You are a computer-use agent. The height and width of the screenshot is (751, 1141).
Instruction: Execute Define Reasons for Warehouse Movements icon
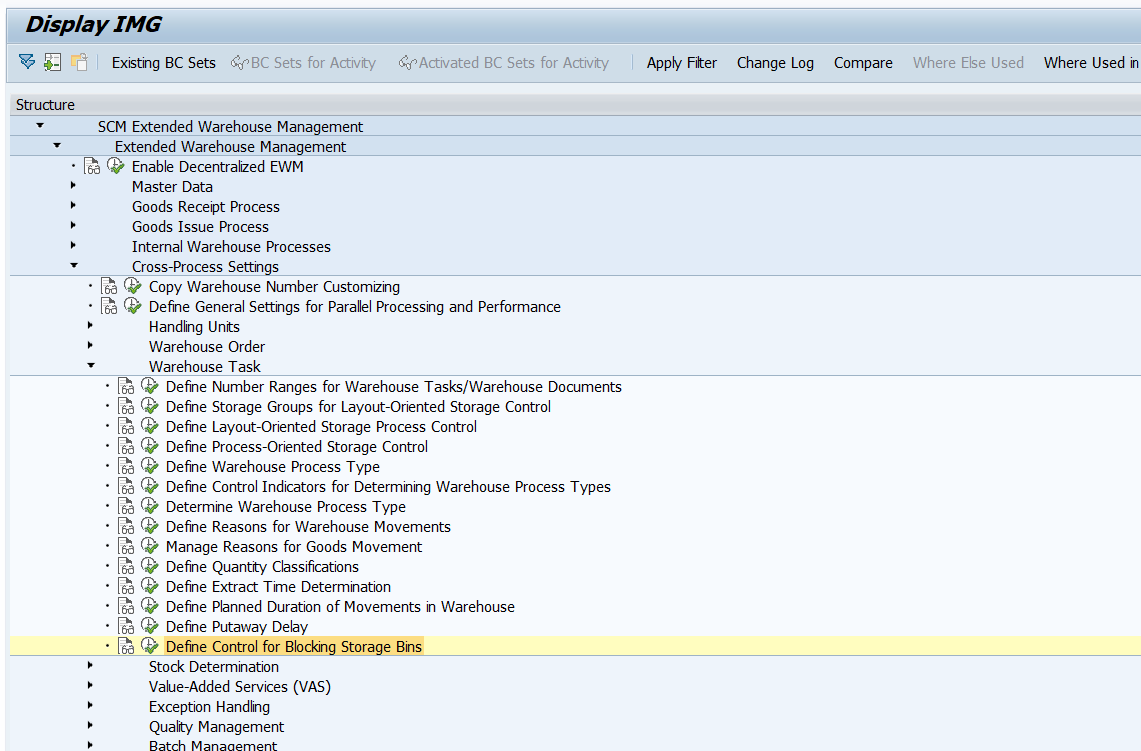149,526
